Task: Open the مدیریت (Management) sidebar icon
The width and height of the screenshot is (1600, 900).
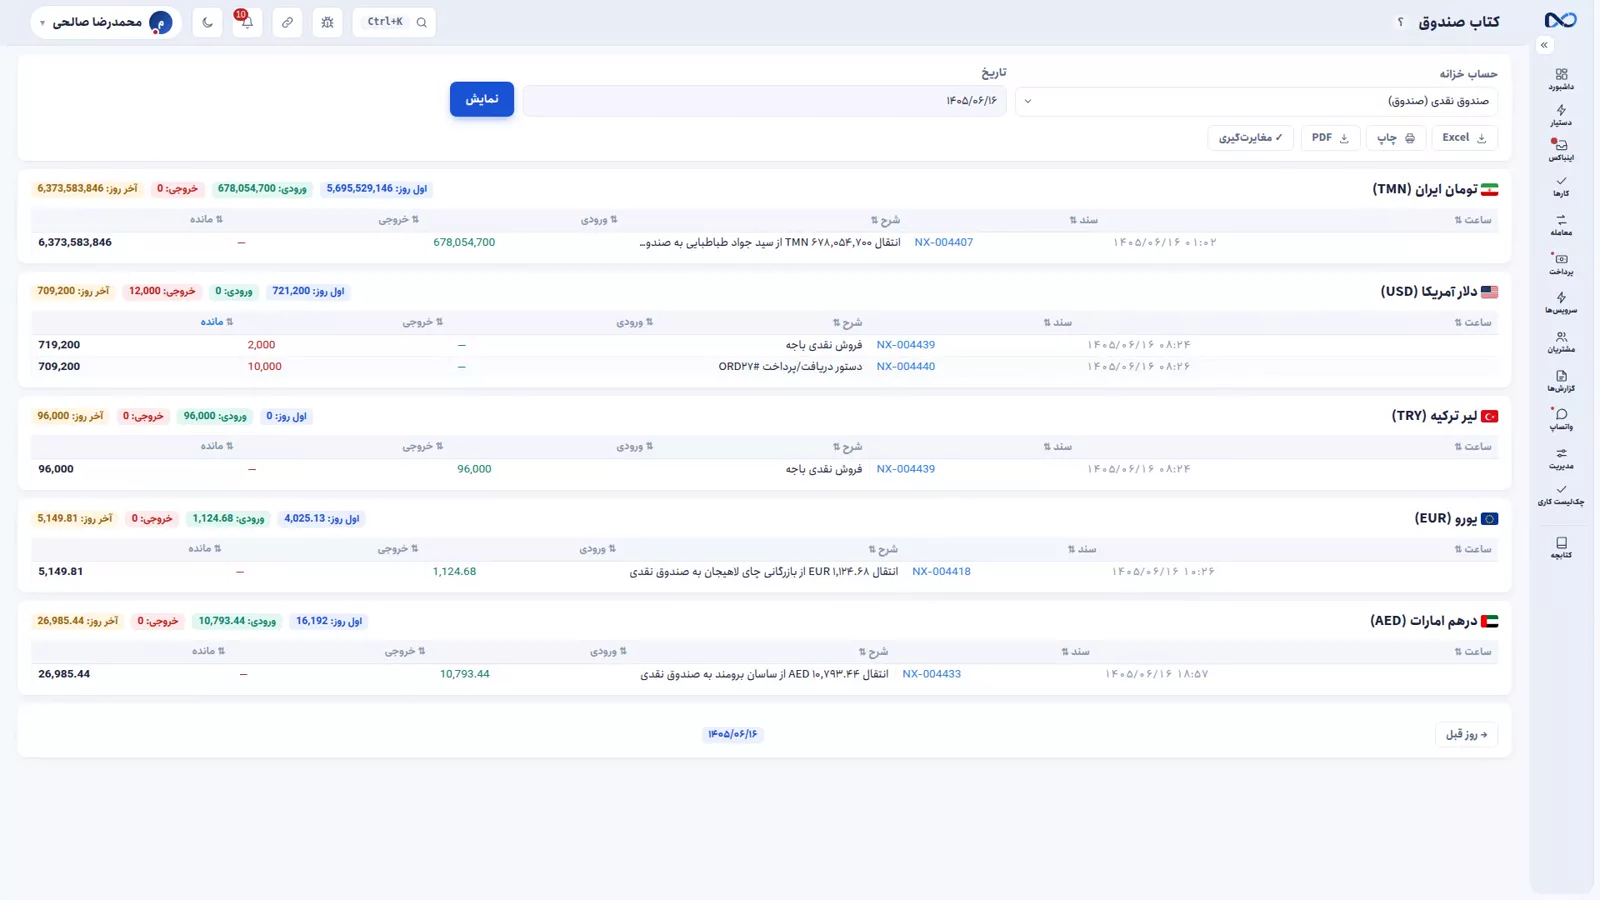Action: point(1561,458)
